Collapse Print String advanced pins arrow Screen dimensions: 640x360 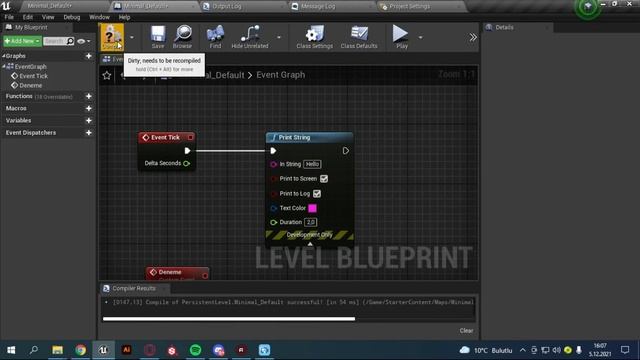point(310,244)
